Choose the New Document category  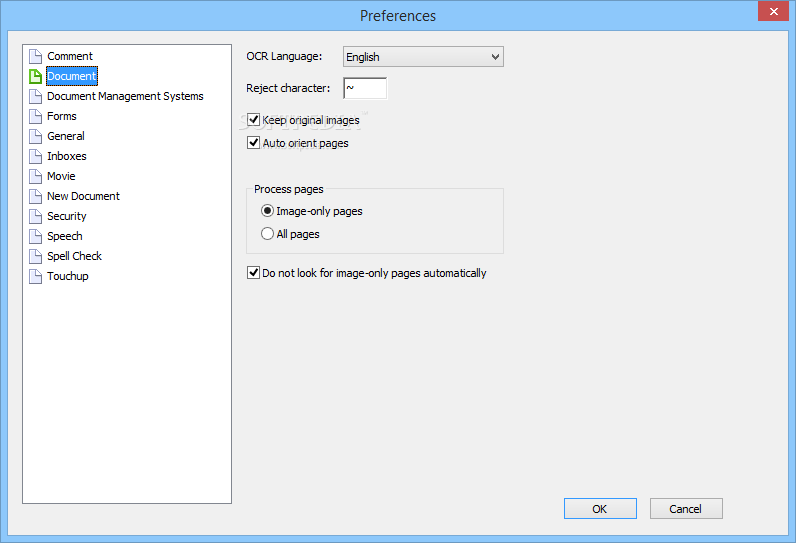(x=83, y=196)
